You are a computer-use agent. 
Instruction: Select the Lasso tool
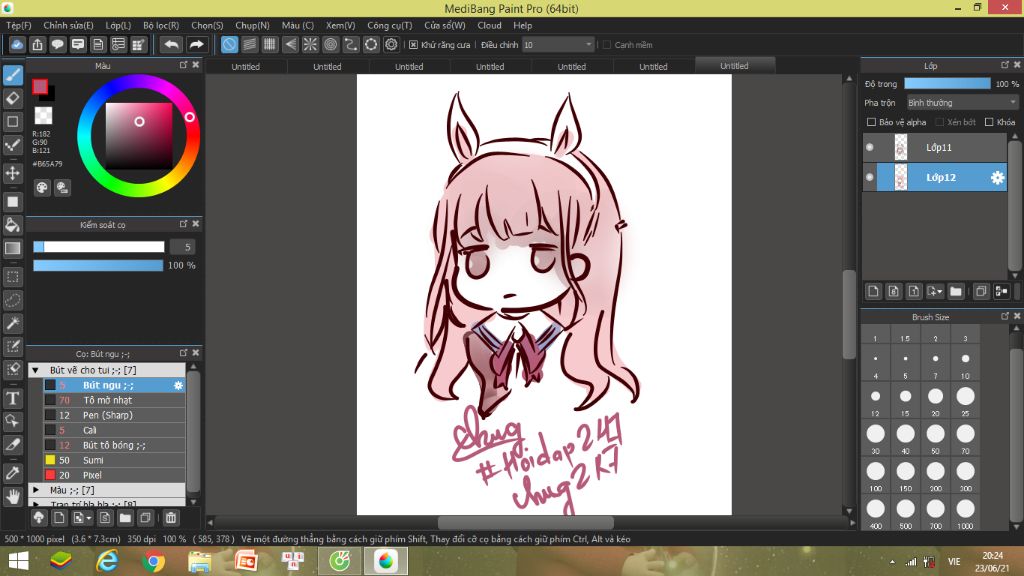pyautogui.click(x=12, y=300)
